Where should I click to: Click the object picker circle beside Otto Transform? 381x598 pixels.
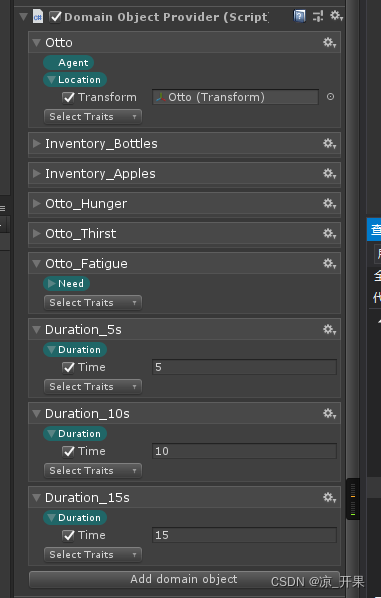[330, 97]
